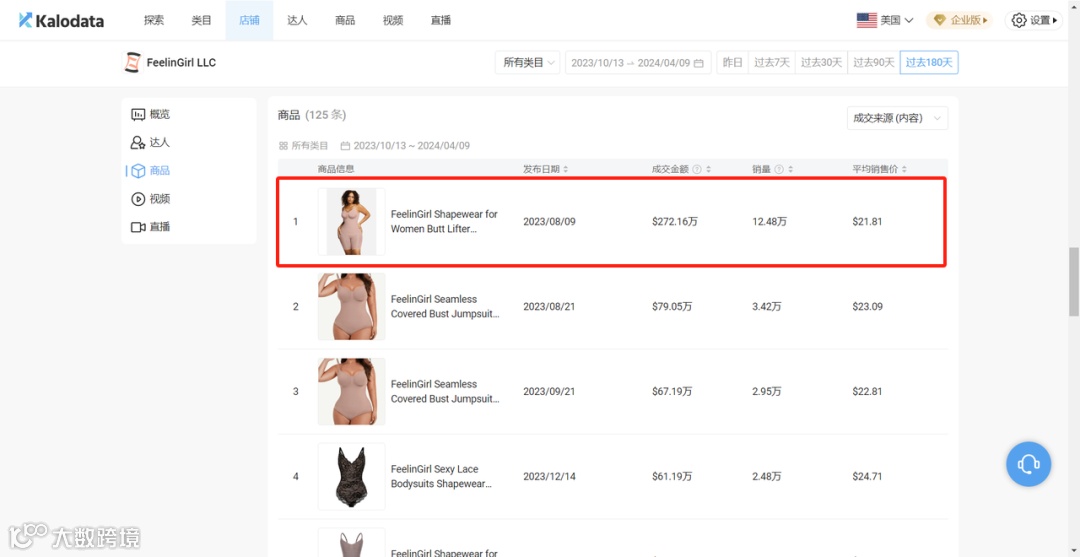Switch to the 商品 top tab
Screen dimensions: 1080x557
coord(345,21)
